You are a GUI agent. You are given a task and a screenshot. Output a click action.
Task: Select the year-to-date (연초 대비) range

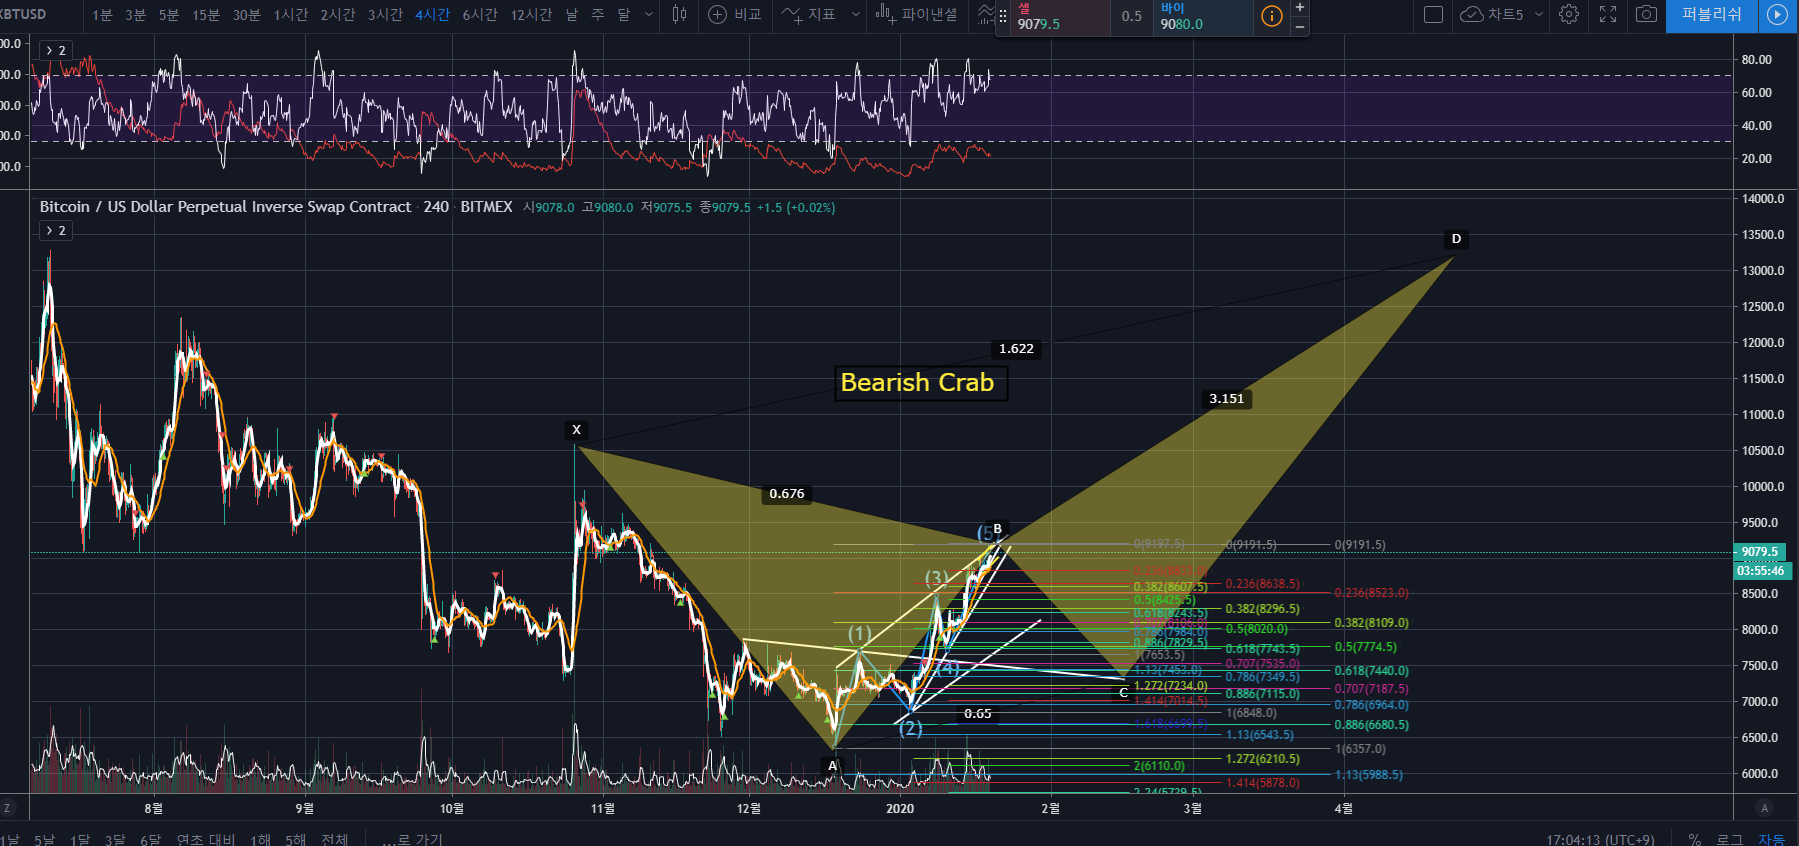tap(205, 839)
